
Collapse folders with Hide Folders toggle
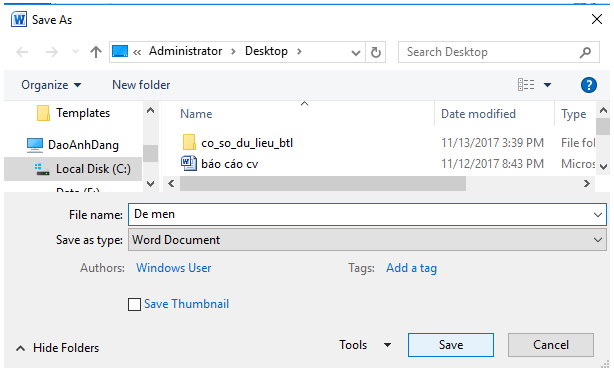click(58, 348)
